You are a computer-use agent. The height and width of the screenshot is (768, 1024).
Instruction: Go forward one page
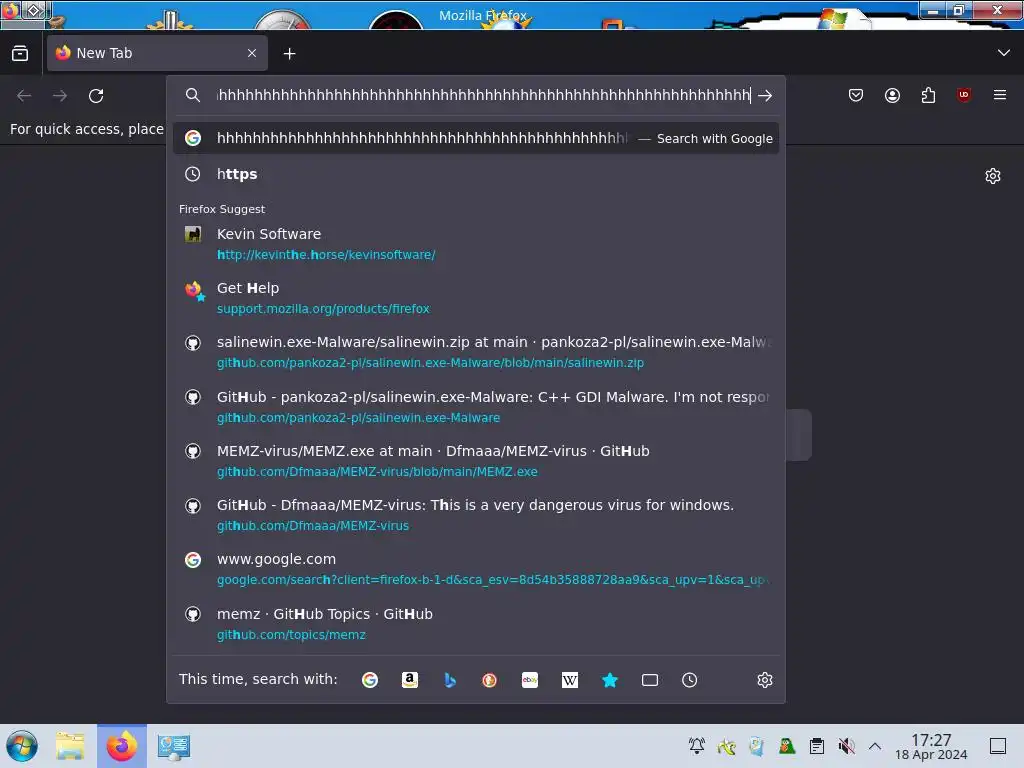tap(60, 95)
